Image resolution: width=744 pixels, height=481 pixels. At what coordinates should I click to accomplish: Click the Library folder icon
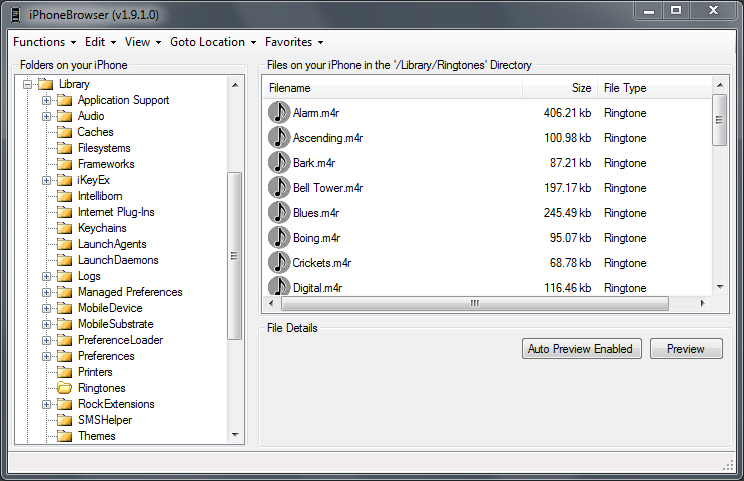click(46, 84)
